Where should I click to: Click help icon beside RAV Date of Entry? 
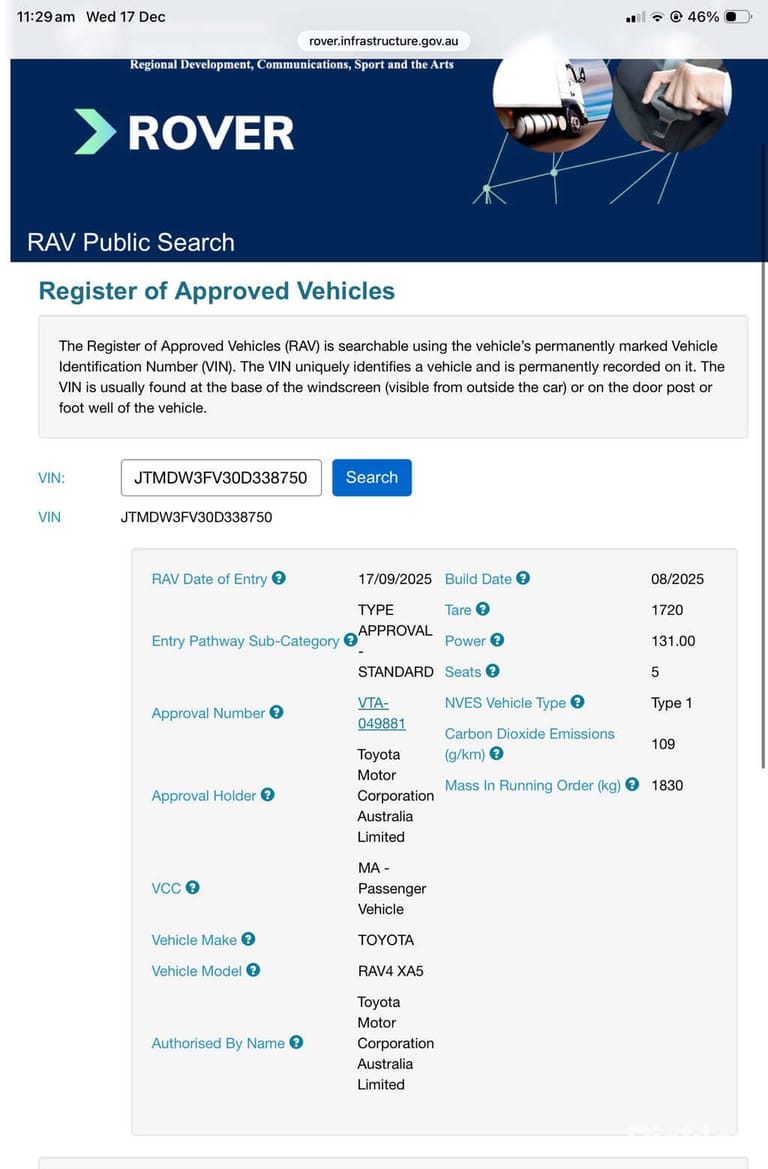pyautogui.click(x=279, y=578)
